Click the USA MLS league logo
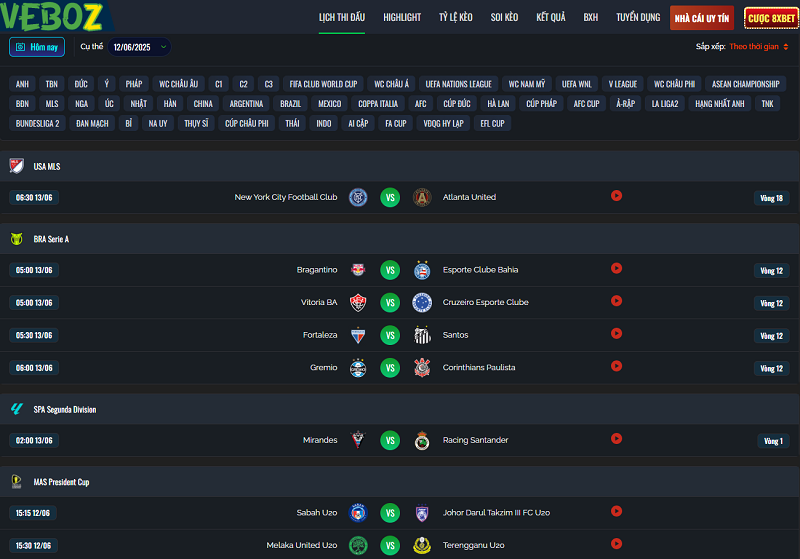The width and height of the screenshot is (800, 559). click(x=17, y=166)
